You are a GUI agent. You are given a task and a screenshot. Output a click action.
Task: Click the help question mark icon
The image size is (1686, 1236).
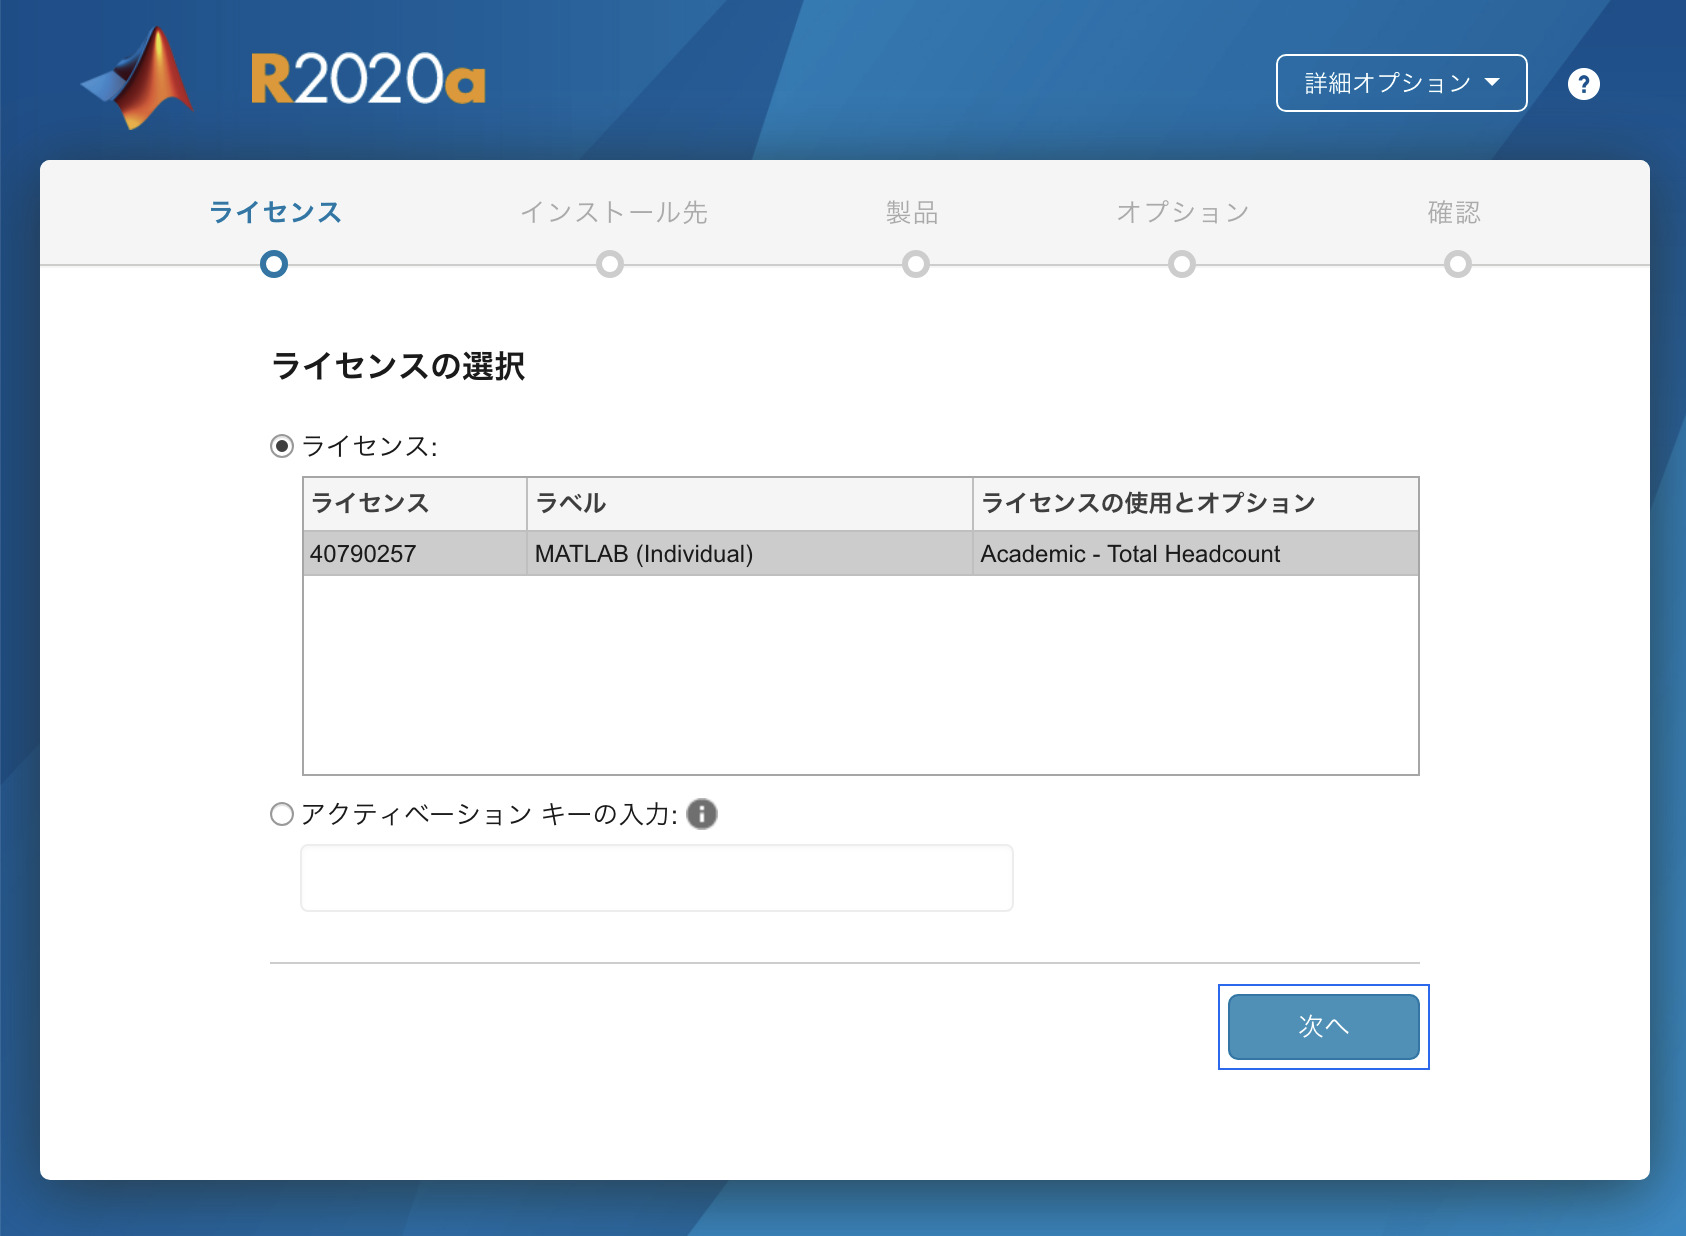[x=1583, y=84]
